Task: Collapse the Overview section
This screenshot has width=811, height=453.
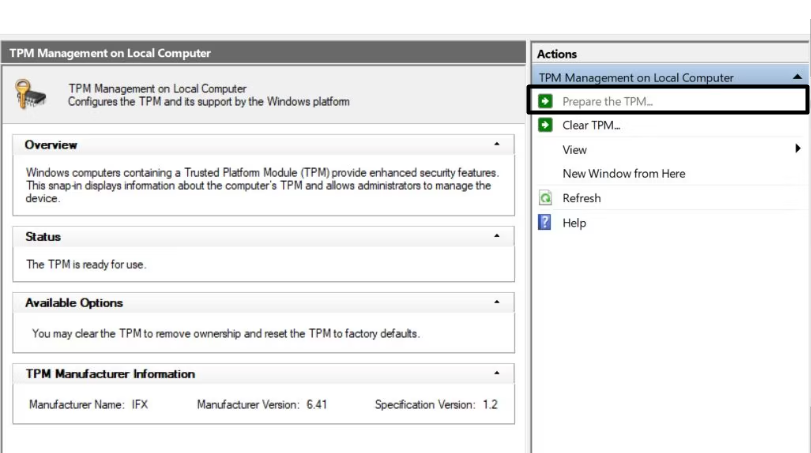Action: 497,145
